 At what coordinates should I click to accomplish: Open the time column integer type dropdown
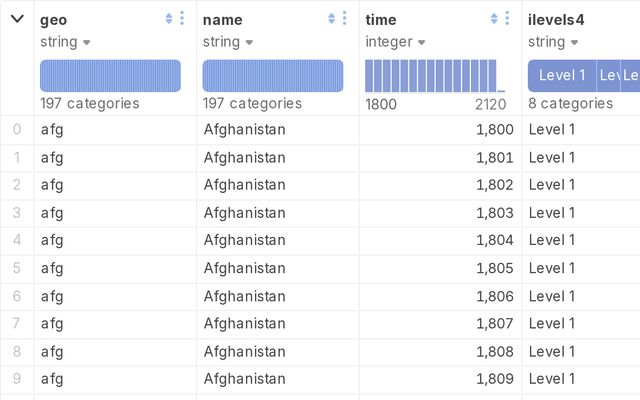coord(395,42)
